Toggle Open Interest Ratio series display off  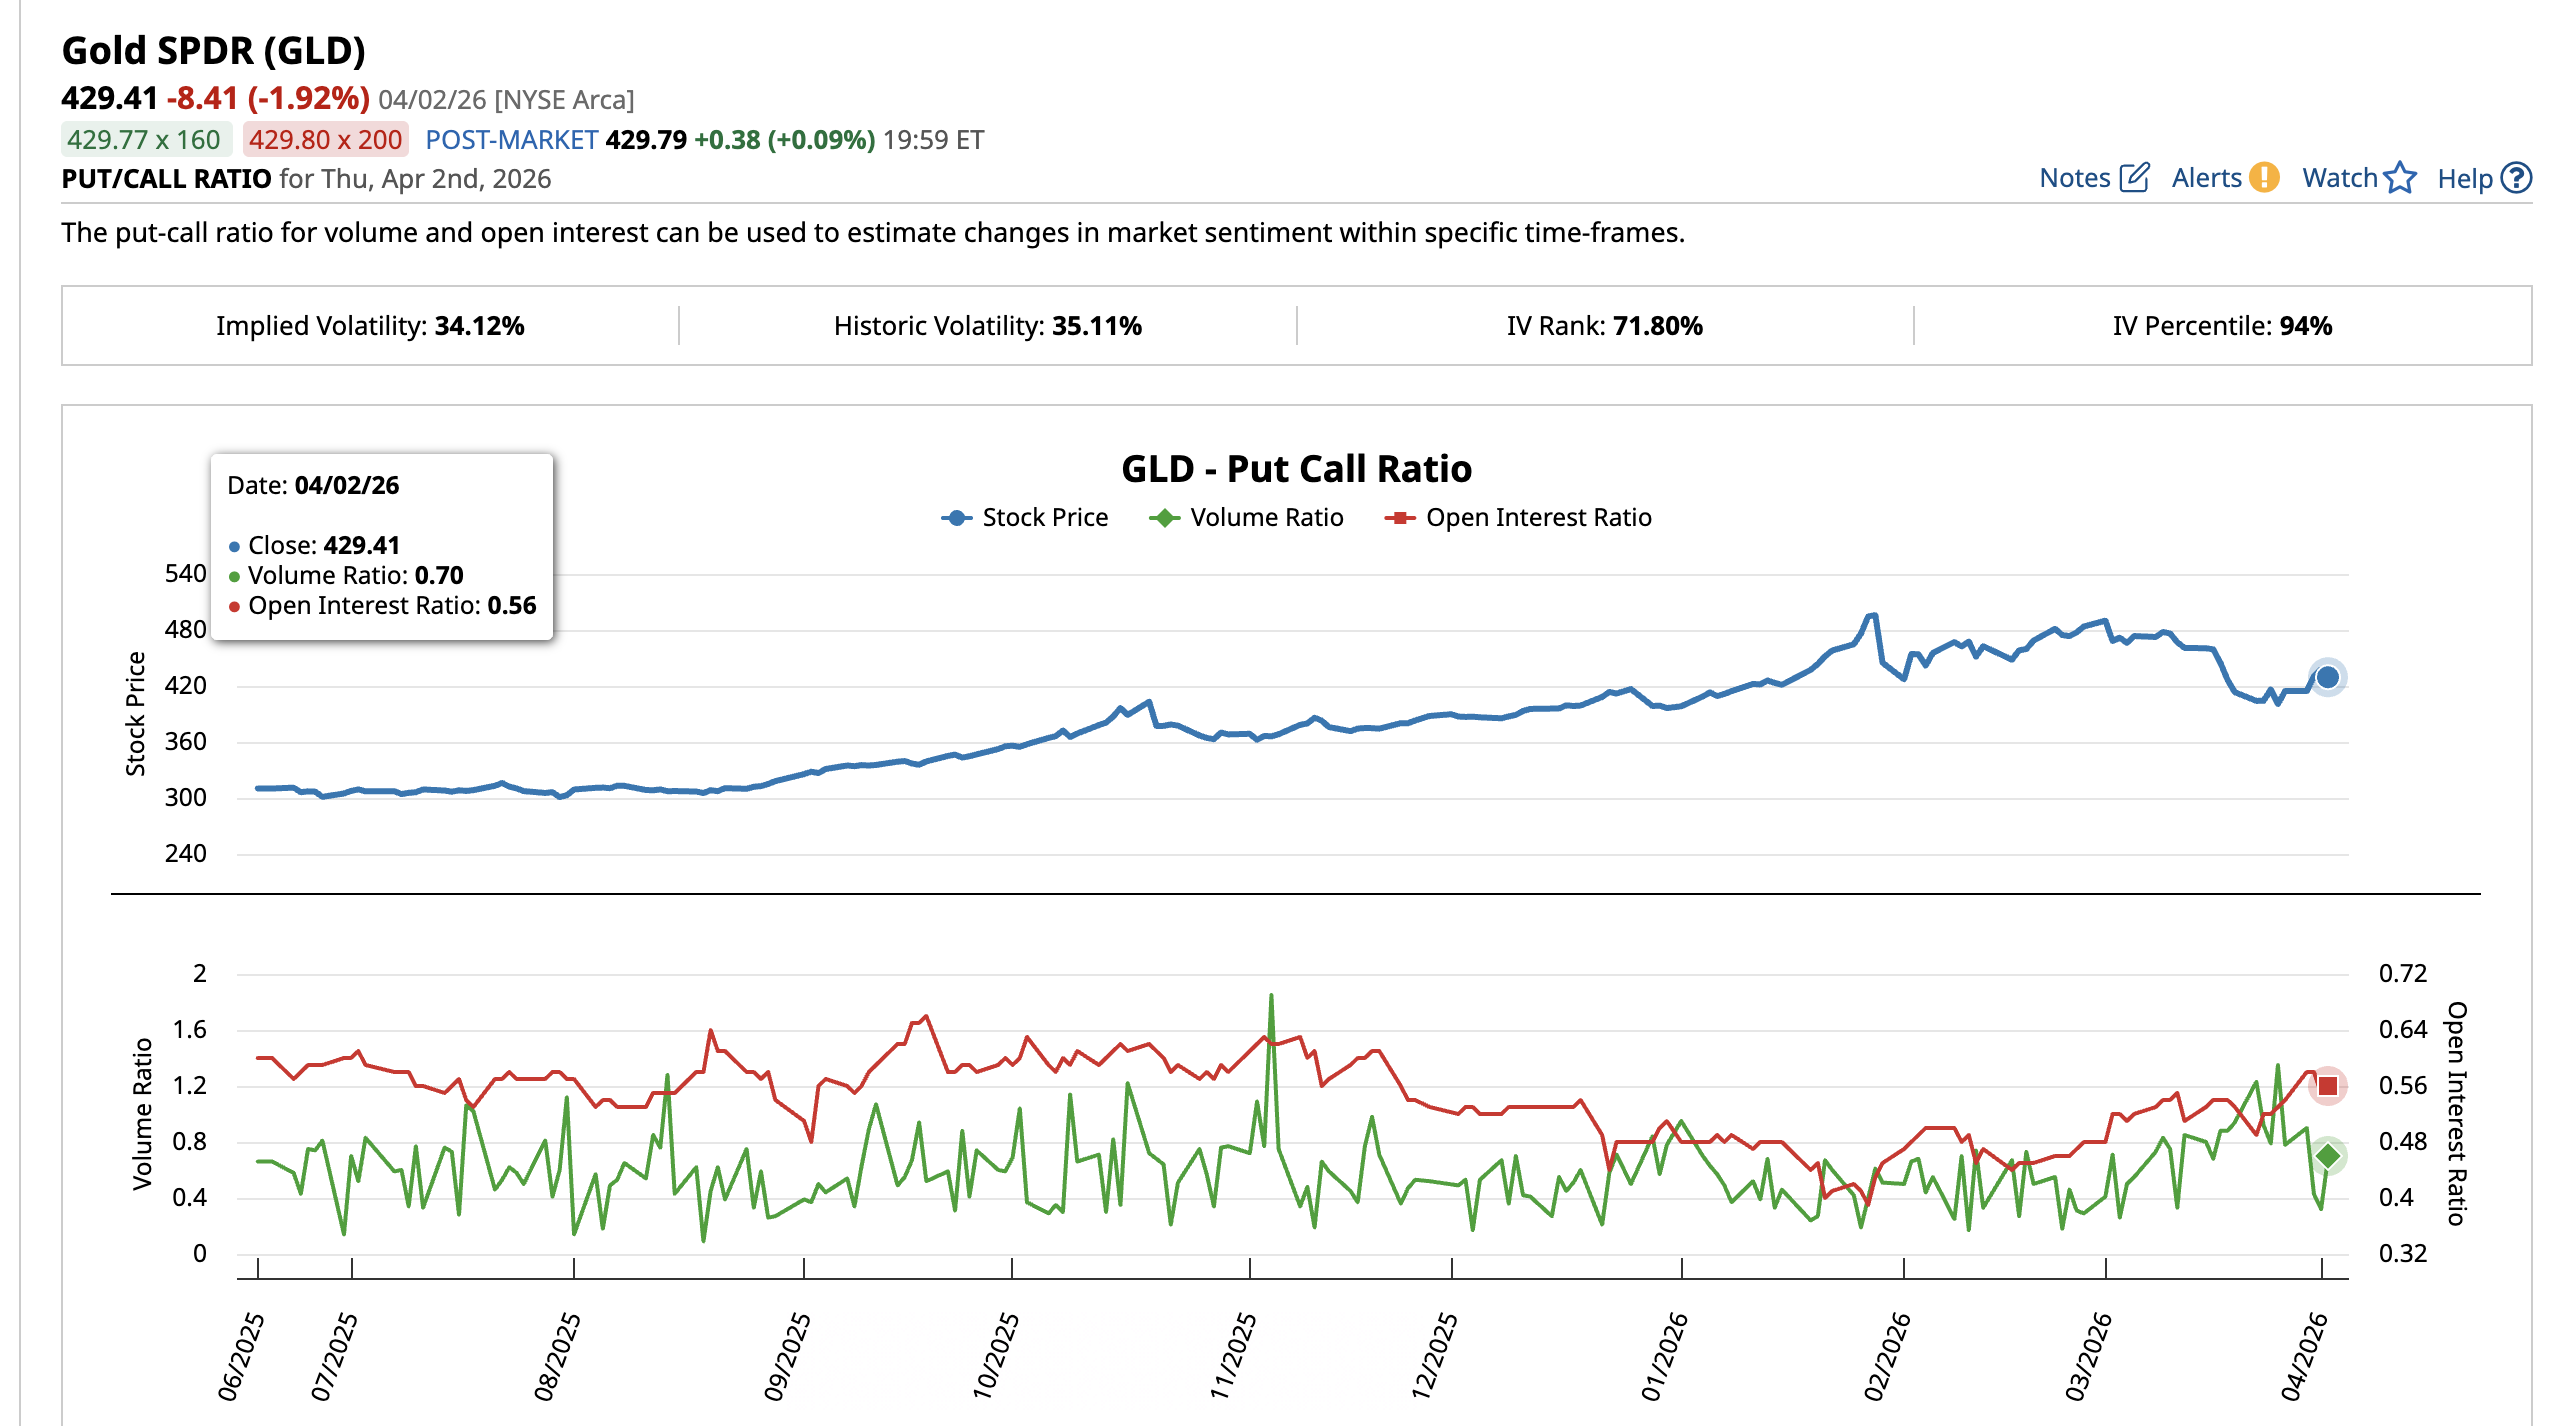click(1540, 517)
